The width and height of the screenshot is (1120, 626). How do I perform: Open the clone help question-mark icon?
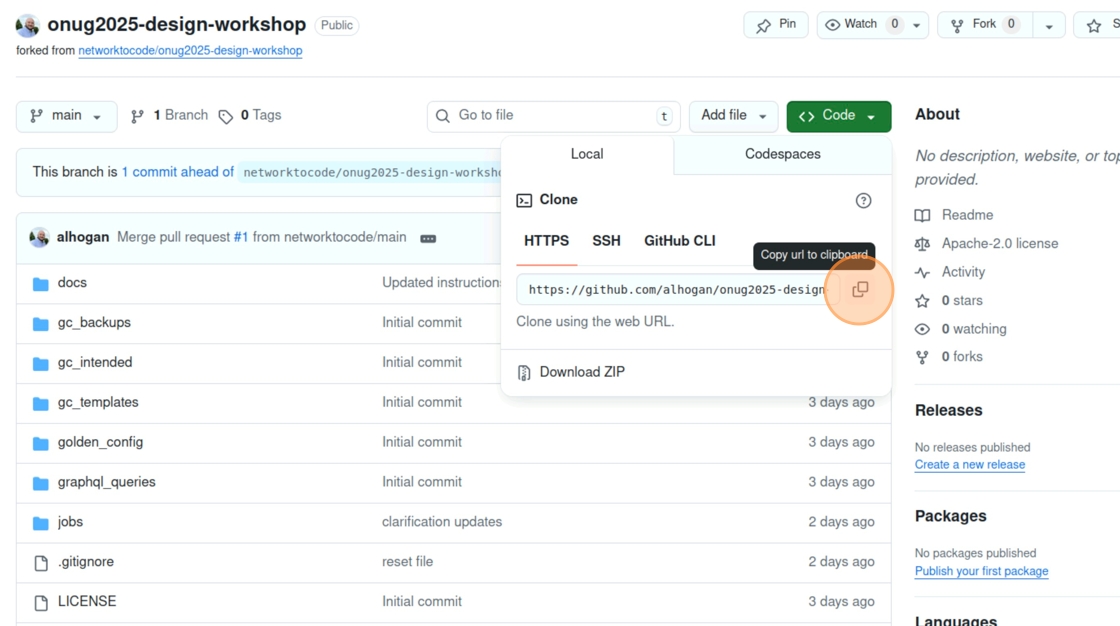coord(864,201)
